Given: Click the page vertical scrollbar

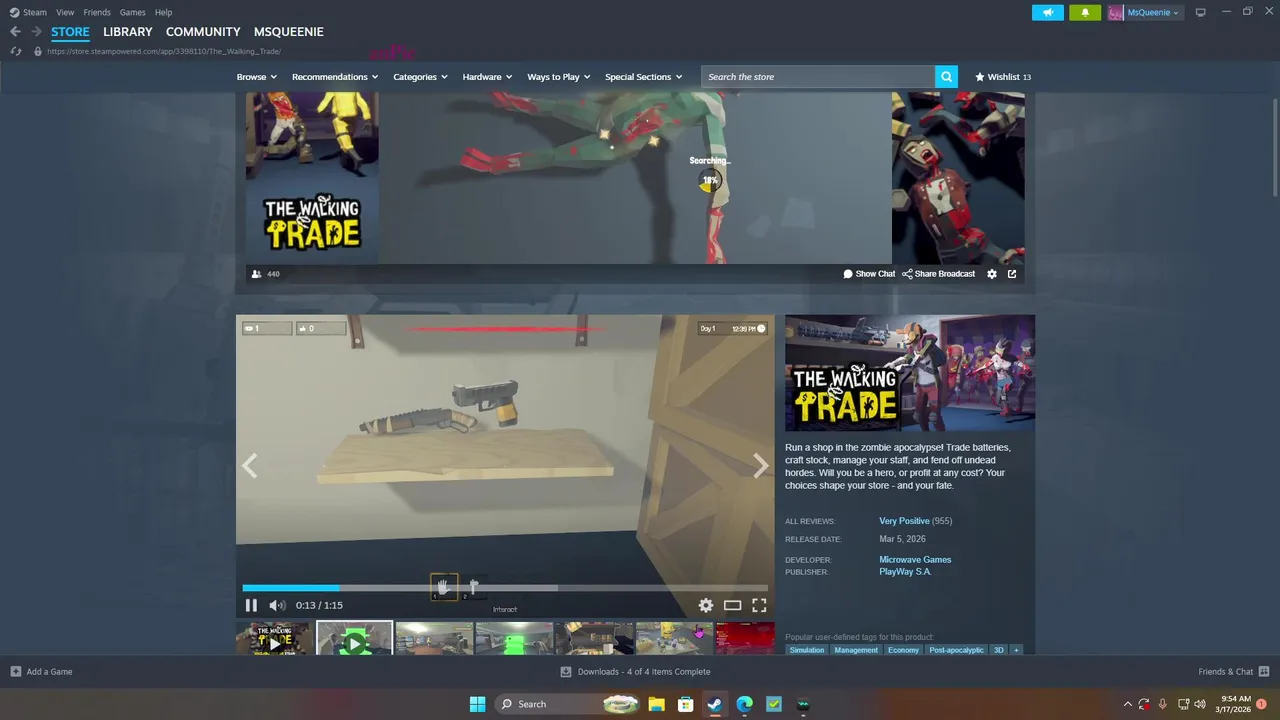Looking at the screenshot, I should [x=1274, y=148].
